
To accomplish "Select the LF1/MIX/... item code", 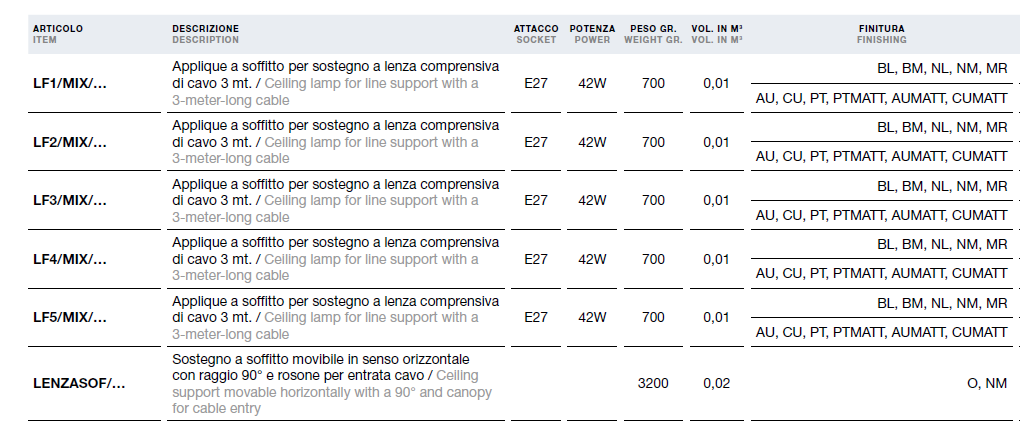I will tap(70, 84).
